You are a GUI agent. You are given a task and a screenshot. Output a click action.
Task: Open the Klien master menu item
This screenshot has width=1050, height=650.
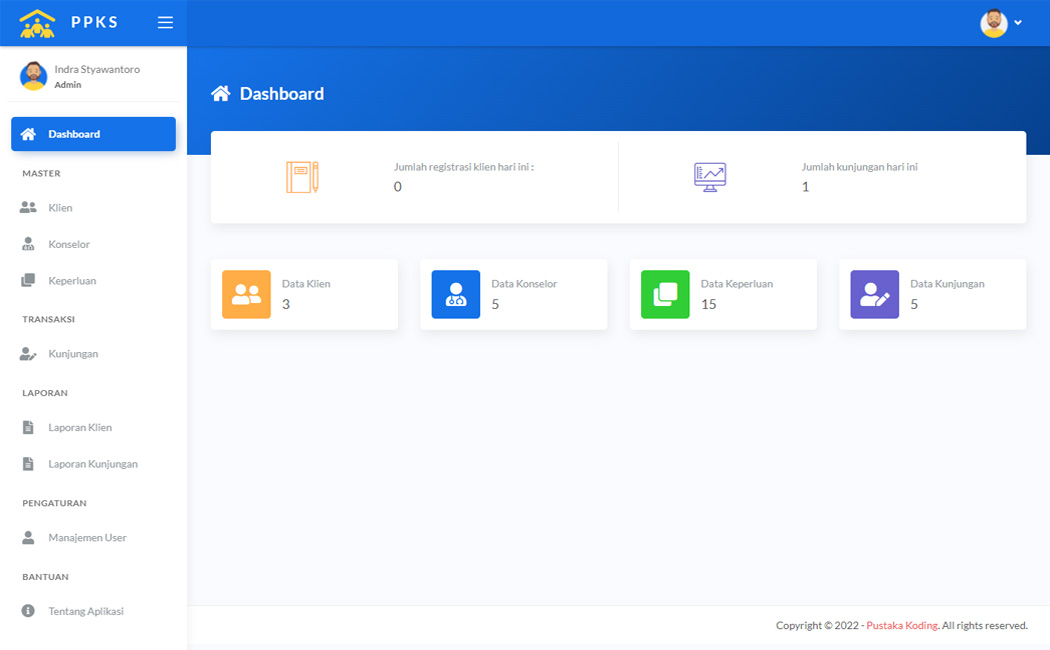coord(60,208)
